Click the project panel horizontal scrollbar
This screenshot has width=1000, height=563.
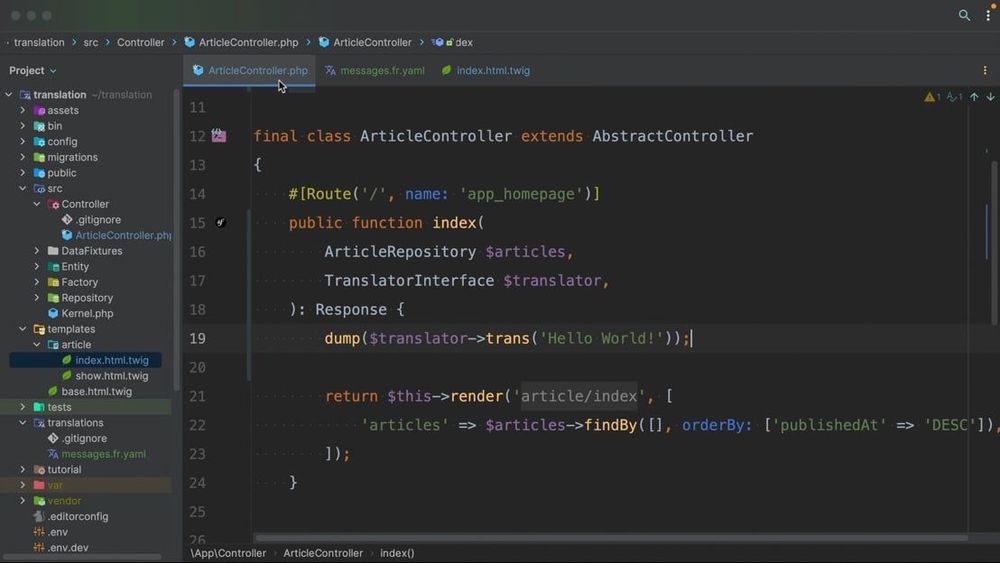pyautogui.click(x=82, y=557)
